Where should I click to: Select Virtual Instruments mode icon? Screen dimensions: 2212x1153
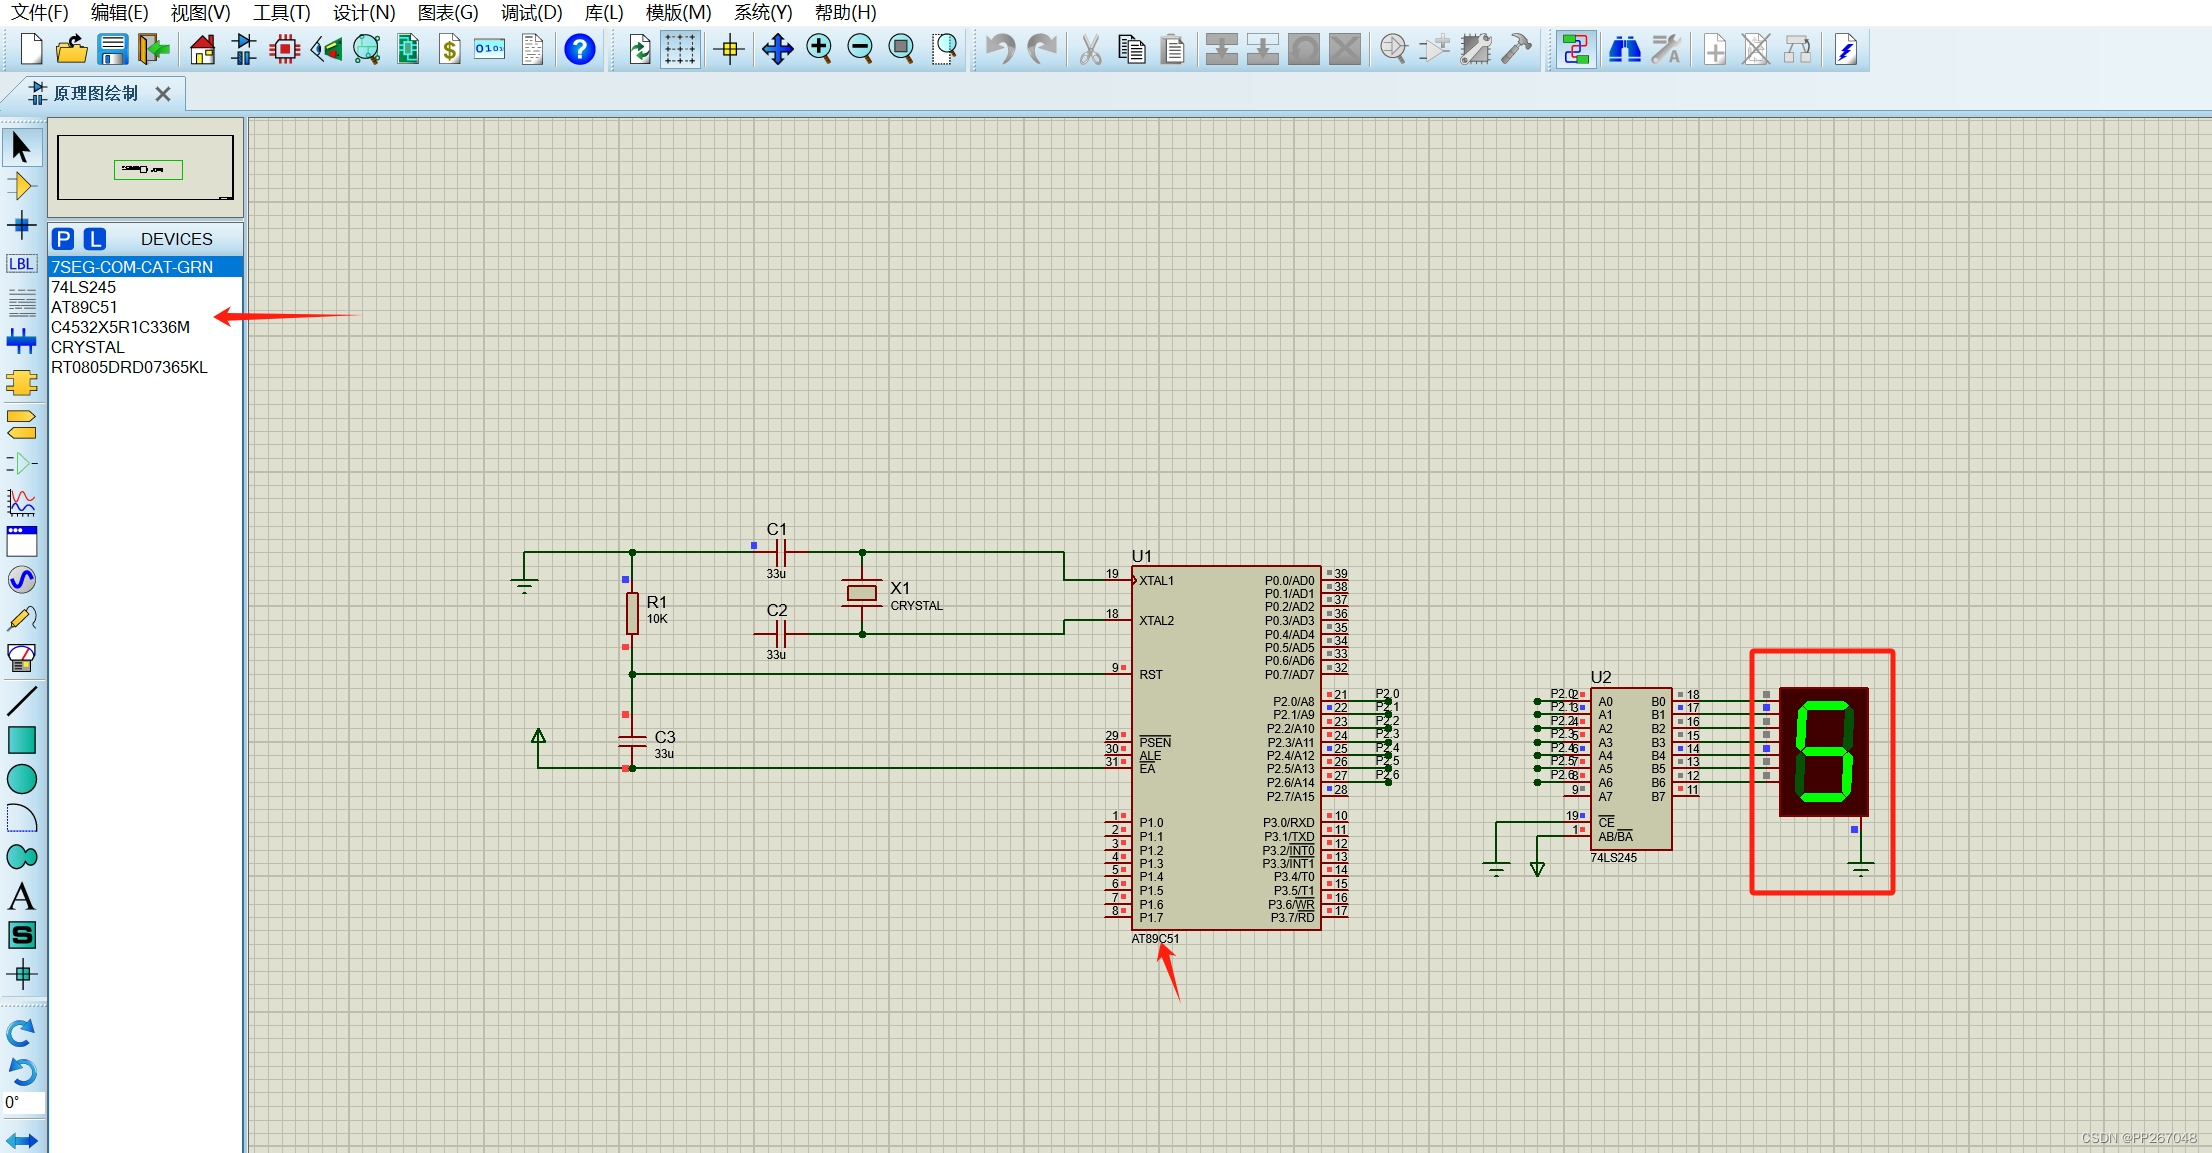pos(21,658)
